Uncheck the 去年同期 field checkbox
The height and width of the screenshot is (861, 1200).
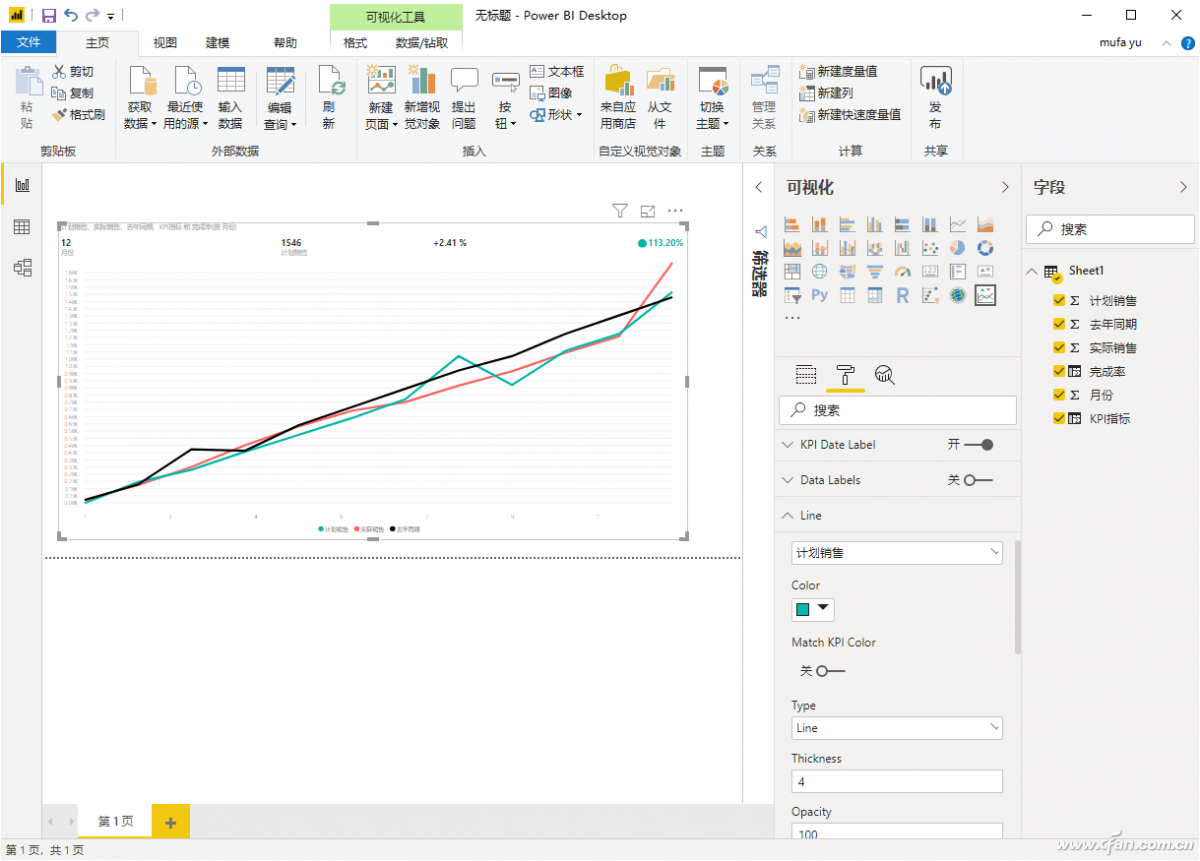[x=1059, y=324]
